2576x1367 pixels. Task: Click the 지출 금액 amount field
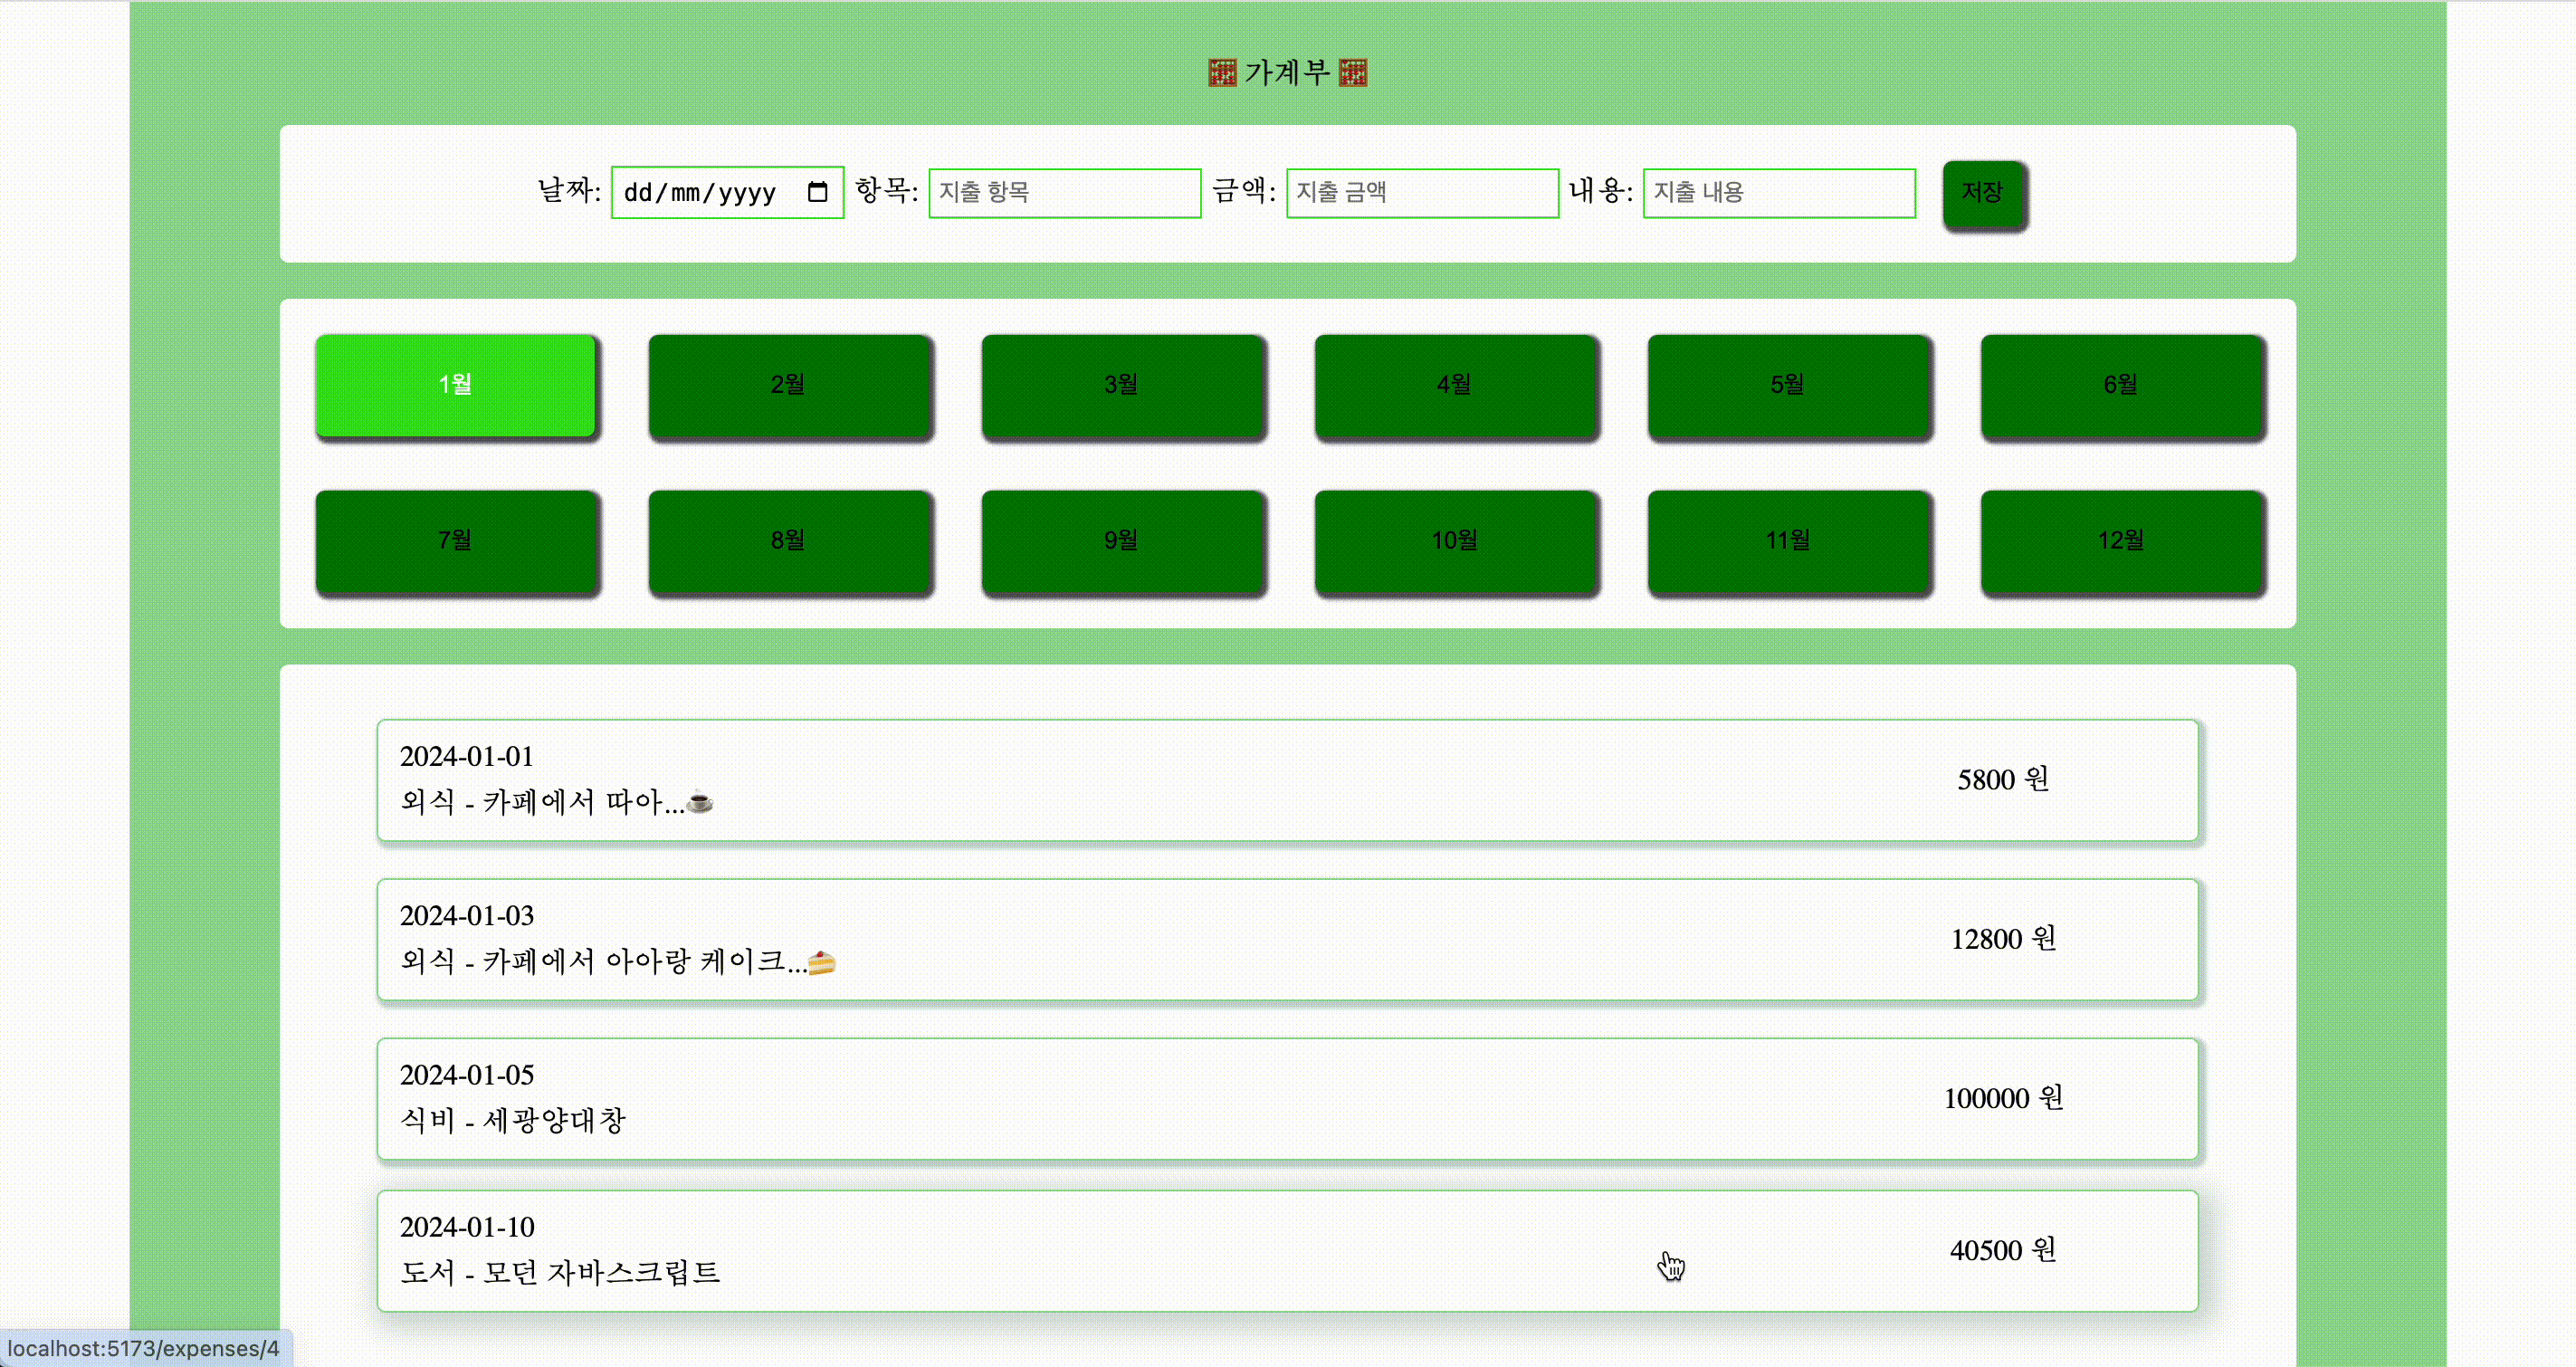[1421, 193]
